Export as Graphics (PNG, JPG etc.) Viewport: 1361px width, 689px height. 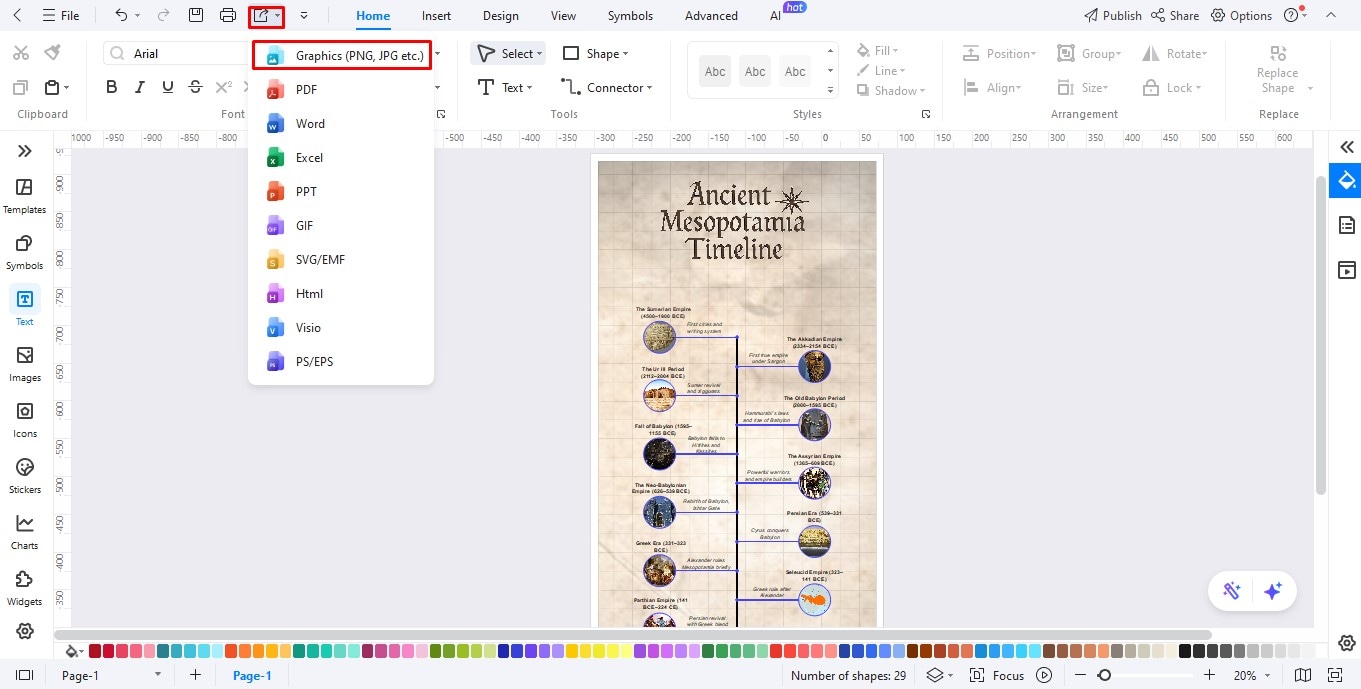[x=341, y=55]
